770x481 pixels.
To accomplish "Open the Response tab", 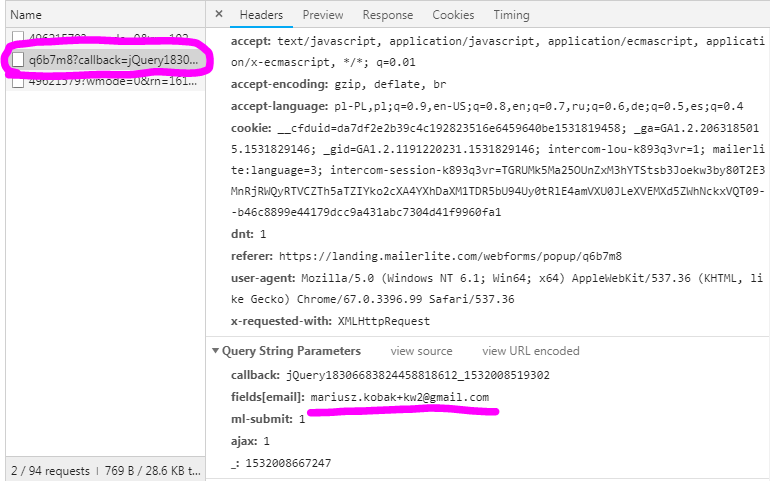I will [387, 15].
